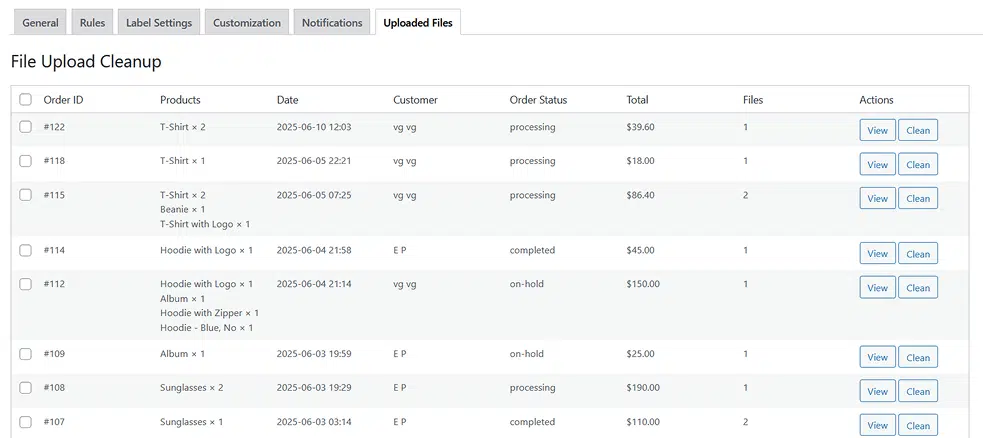Clean files for order #107
The width and height of the screenshot is (983, 438).
917,425
